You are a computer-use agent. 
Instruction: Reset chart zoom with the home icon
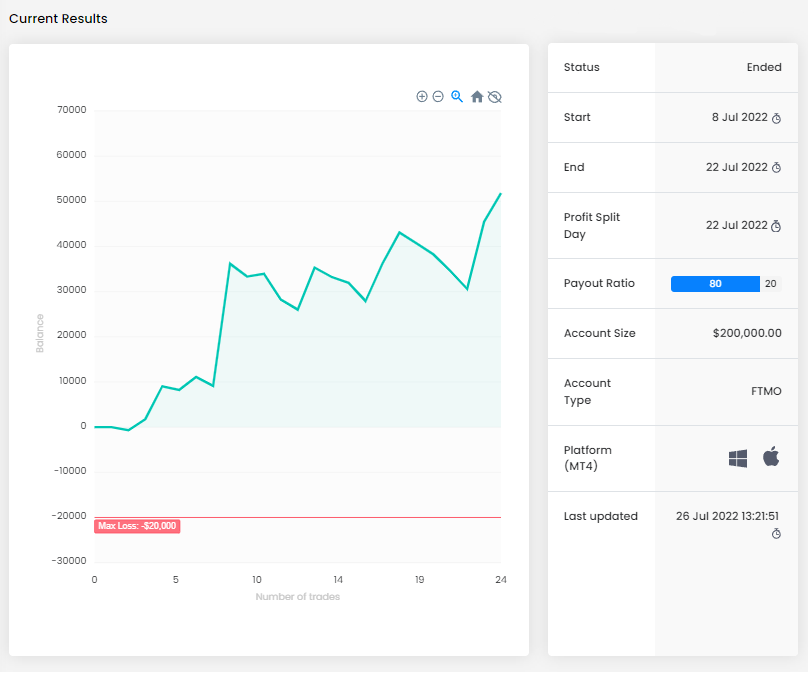pyautogui.click(x=477, y=96)
